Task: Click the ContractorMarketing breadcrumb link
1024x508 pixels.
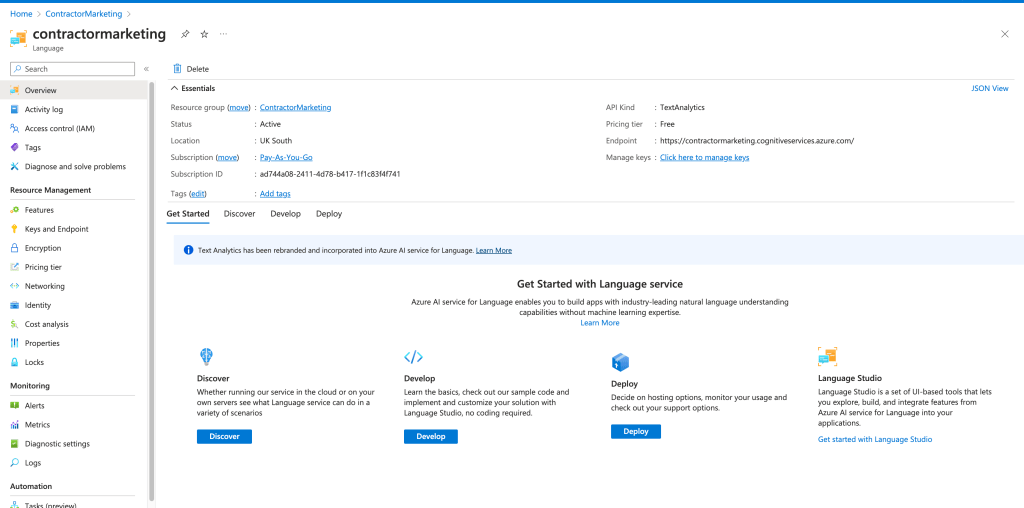Action: 84,14
